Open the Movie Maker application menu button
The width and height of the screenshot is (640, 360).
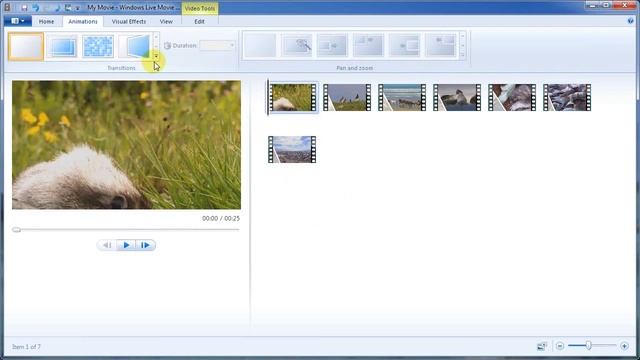[18, 21]
